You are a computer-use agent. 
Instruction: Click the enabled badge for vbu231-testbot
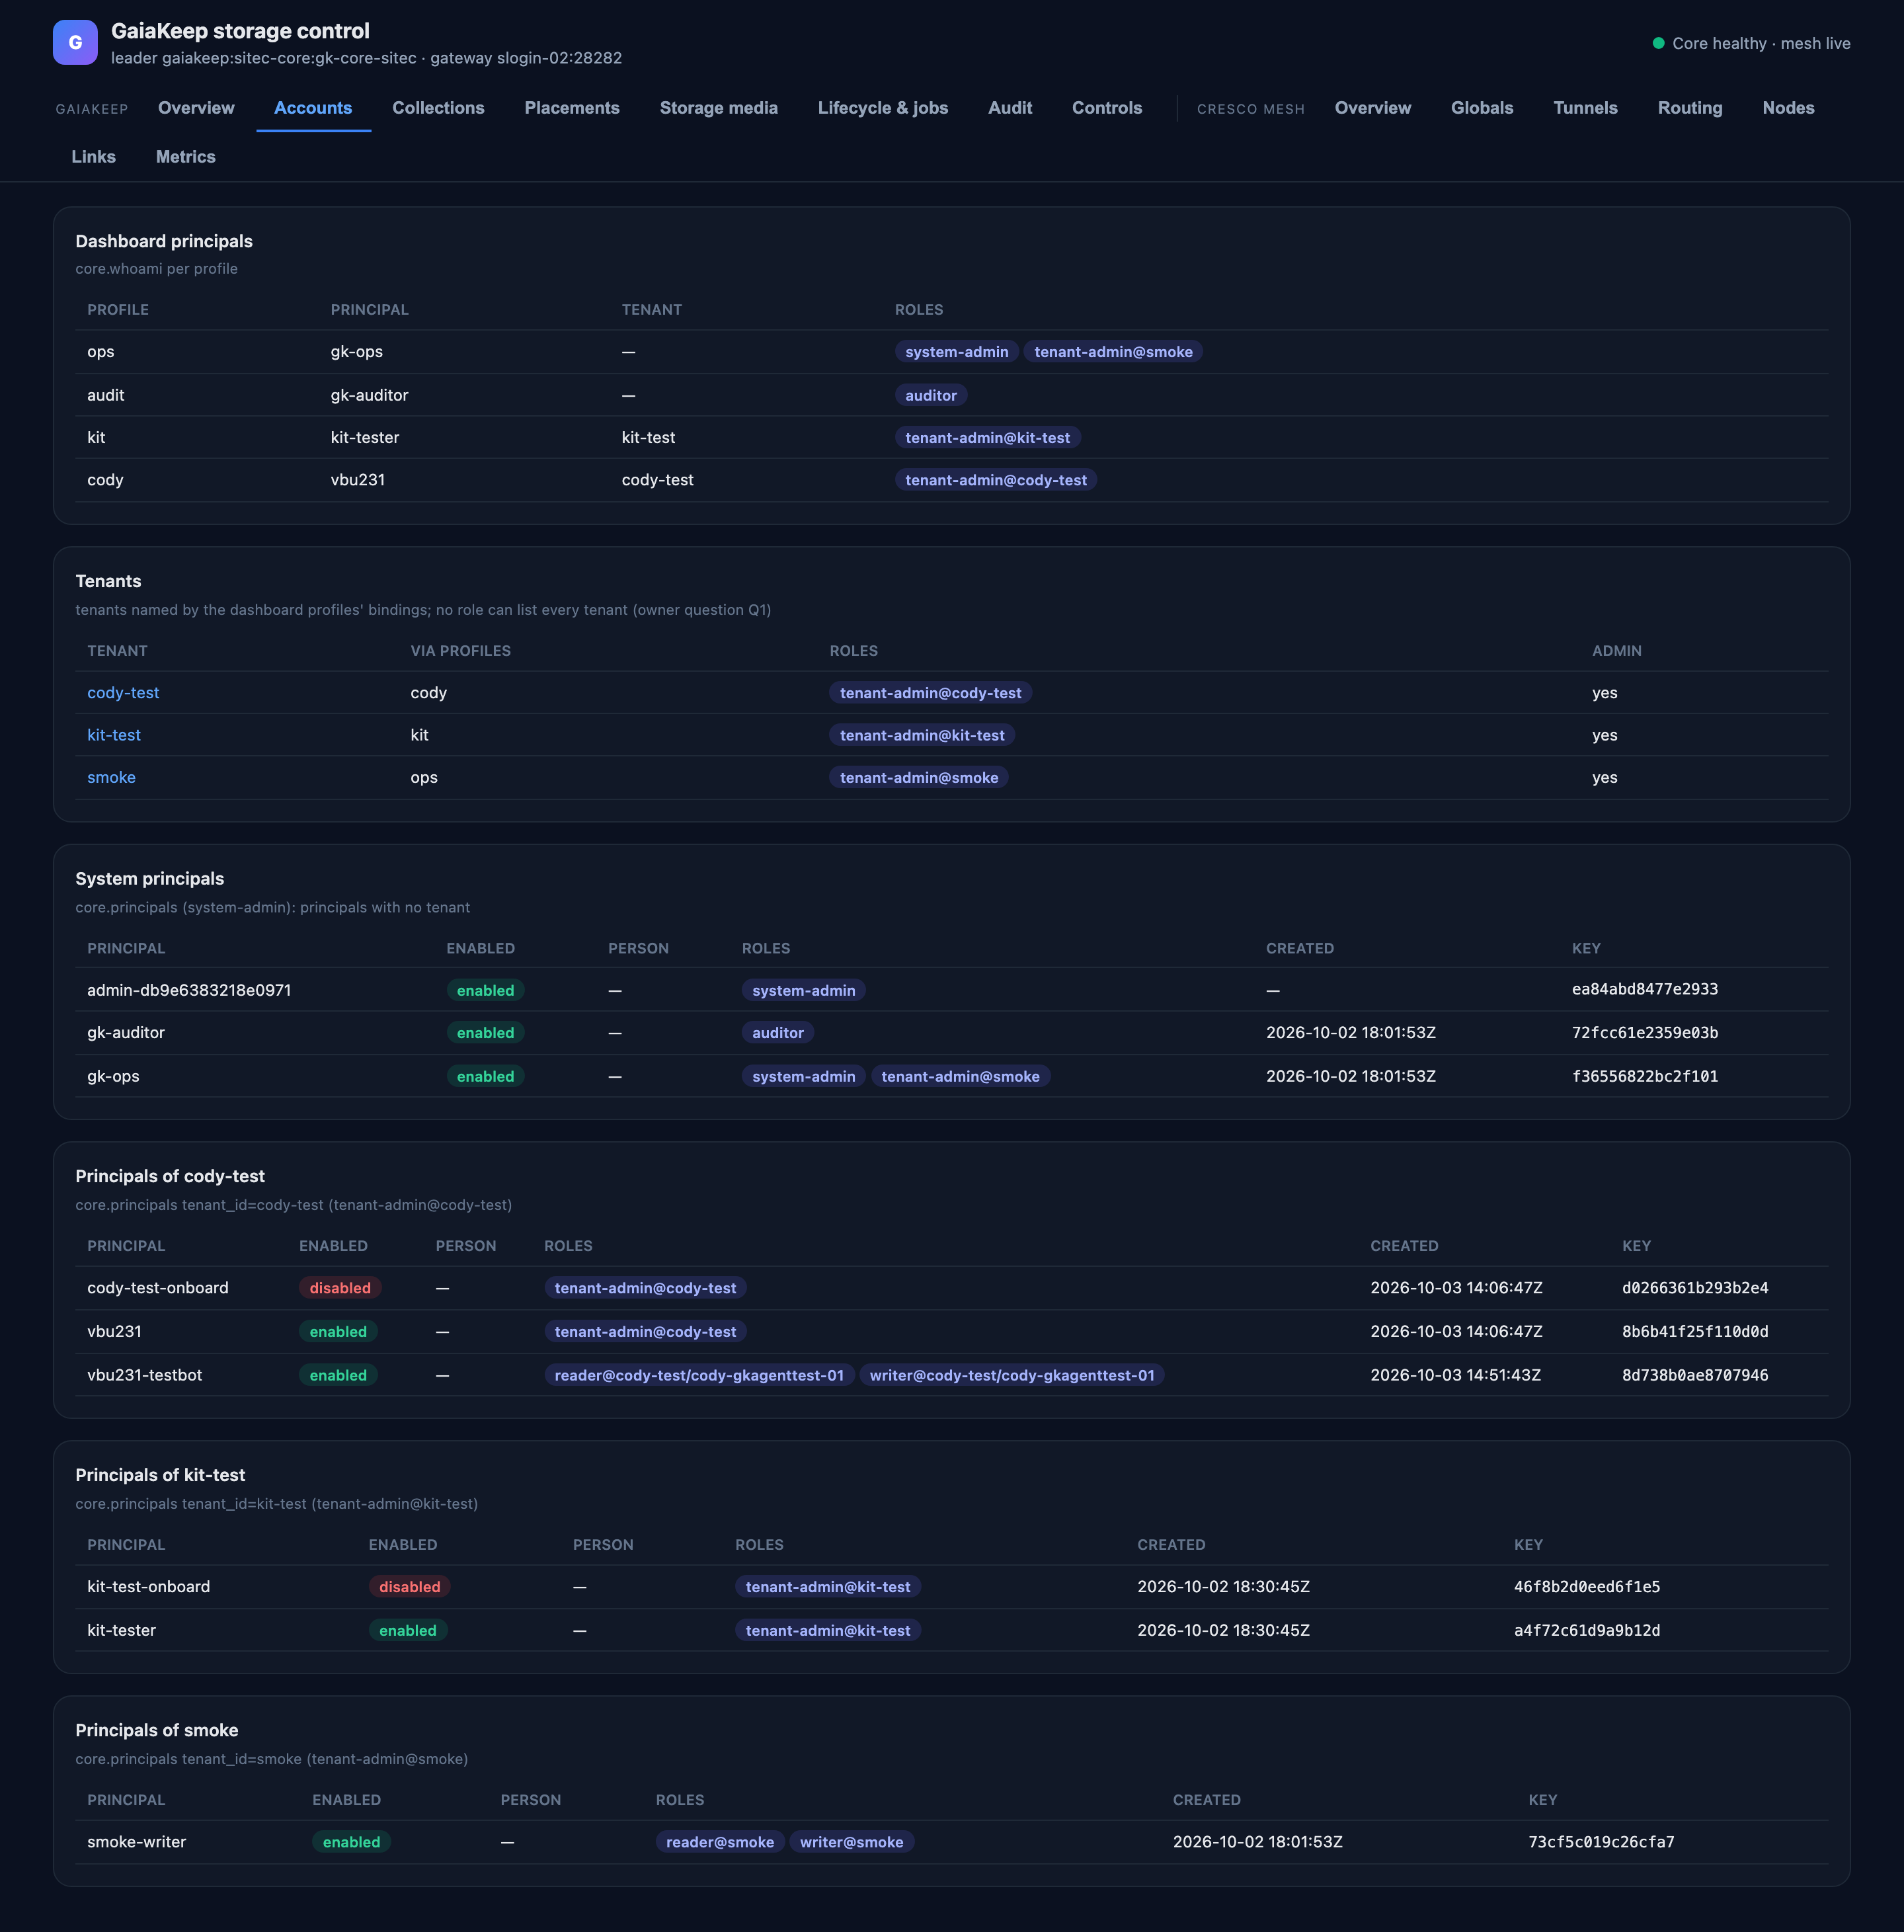(338, 1375)
